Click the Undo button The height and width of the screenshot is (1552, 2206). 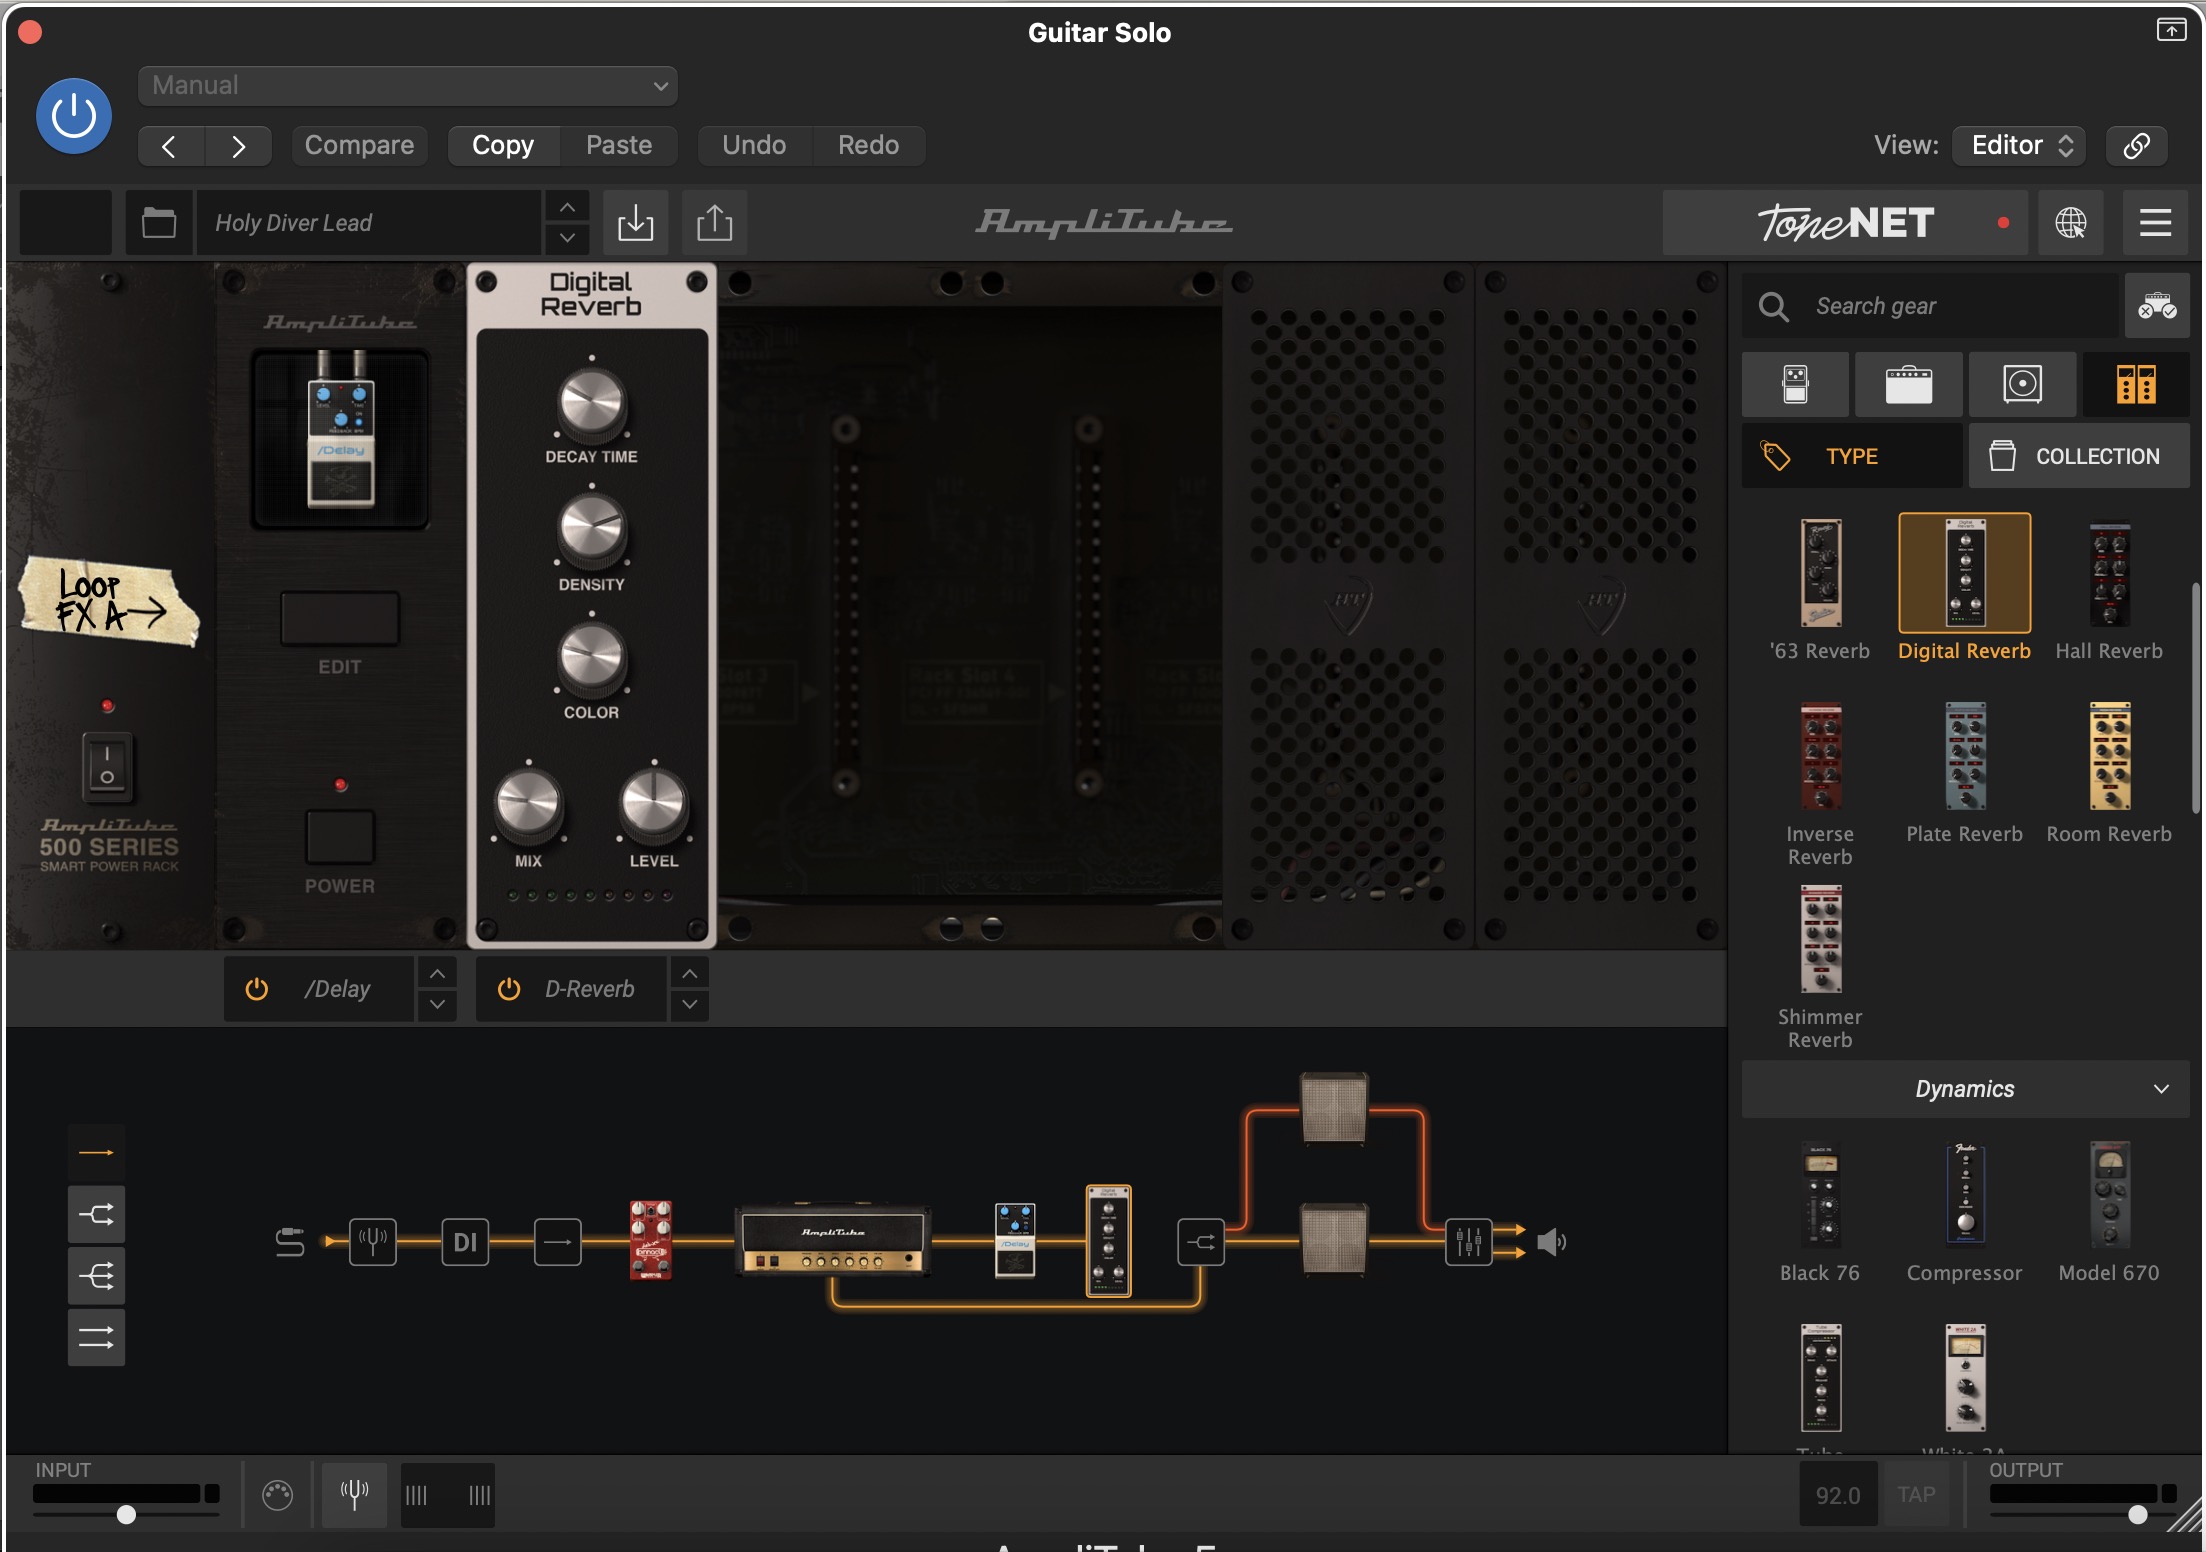pyautogui.click(x=754, y=146)
